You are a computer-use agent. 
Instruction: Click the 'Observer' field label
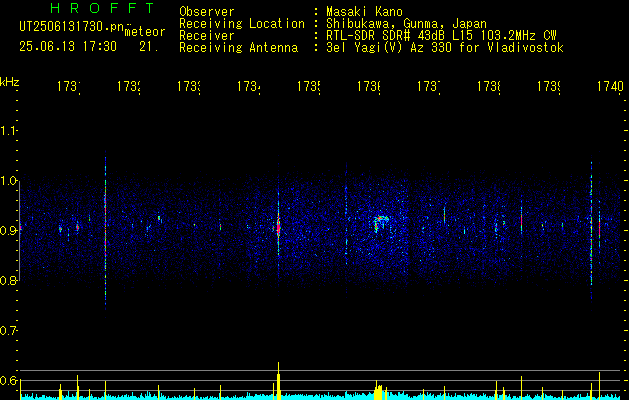[207, 11]
